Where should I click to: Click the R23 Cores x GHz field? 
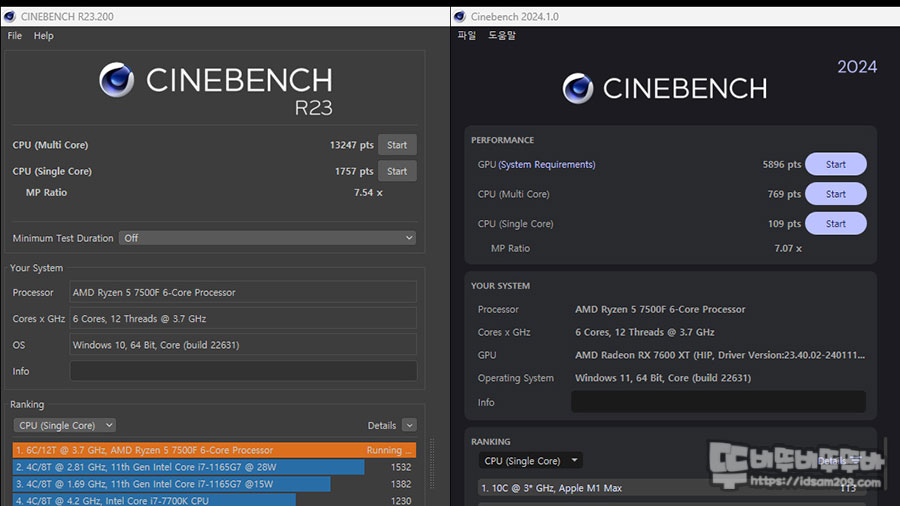[243, 318]
